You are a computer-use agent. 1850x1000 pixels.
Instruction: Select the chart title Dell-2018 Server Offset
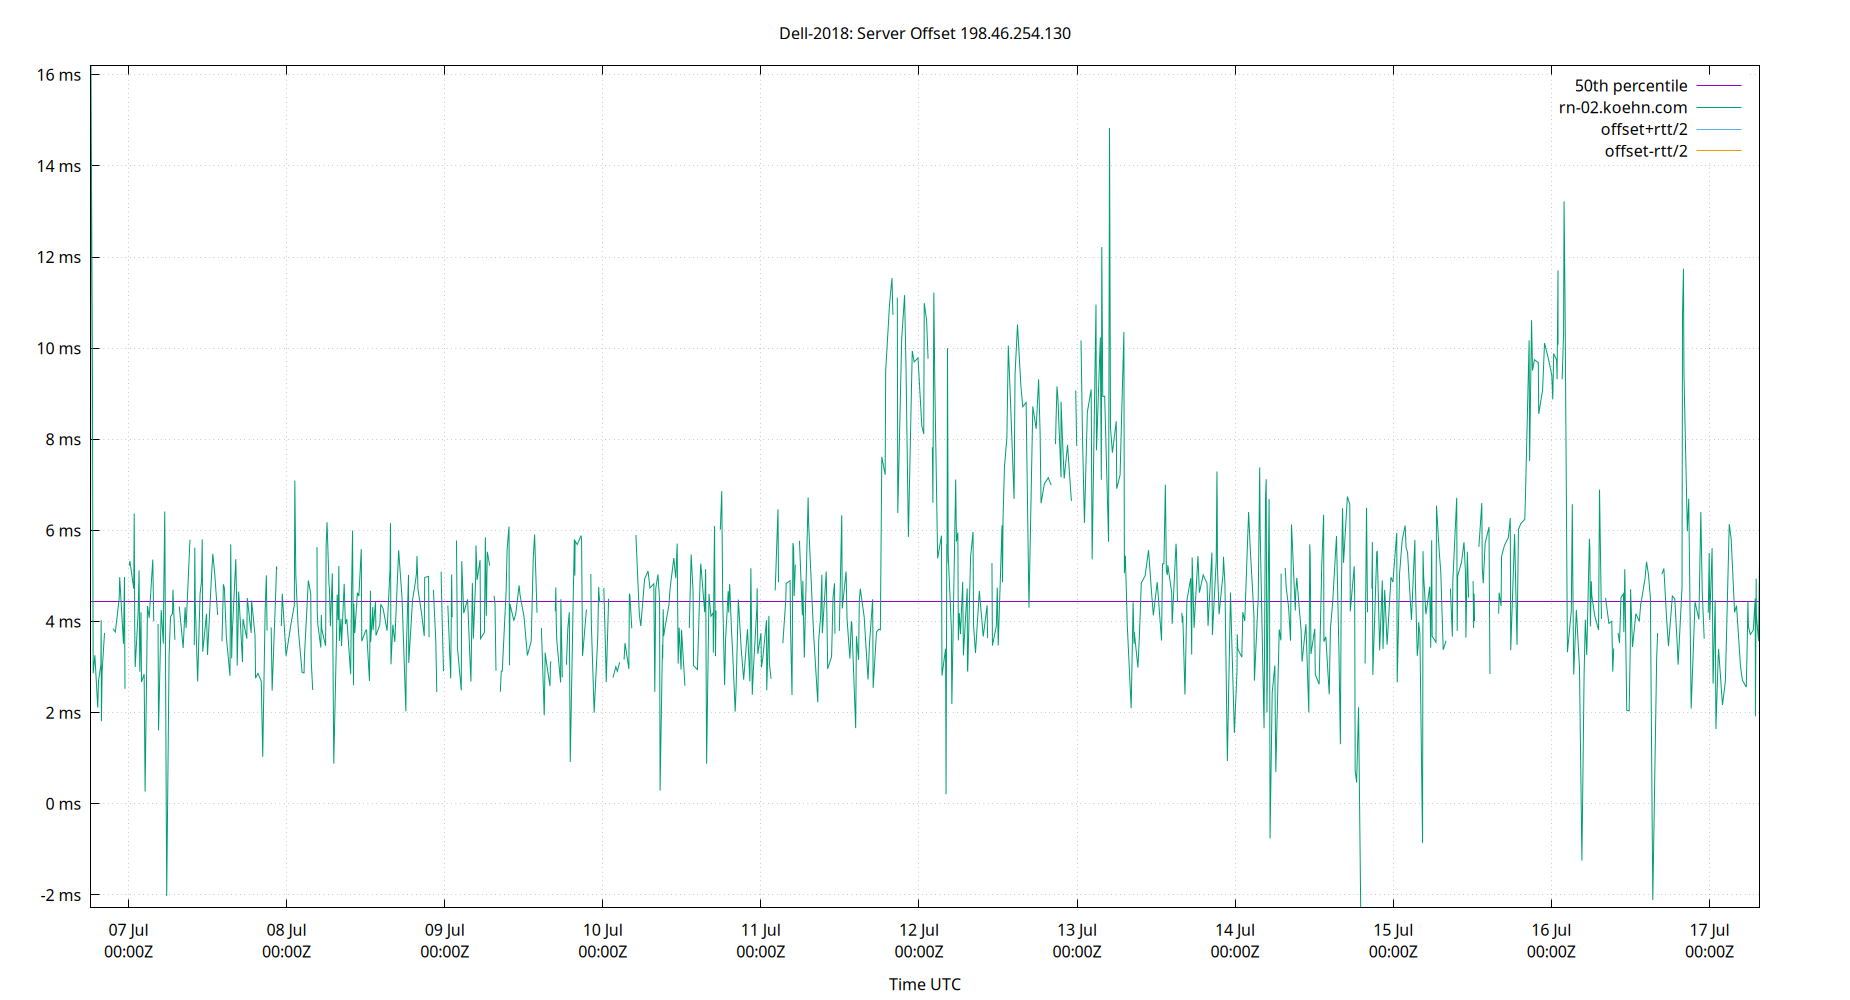(x=925, y=33)
